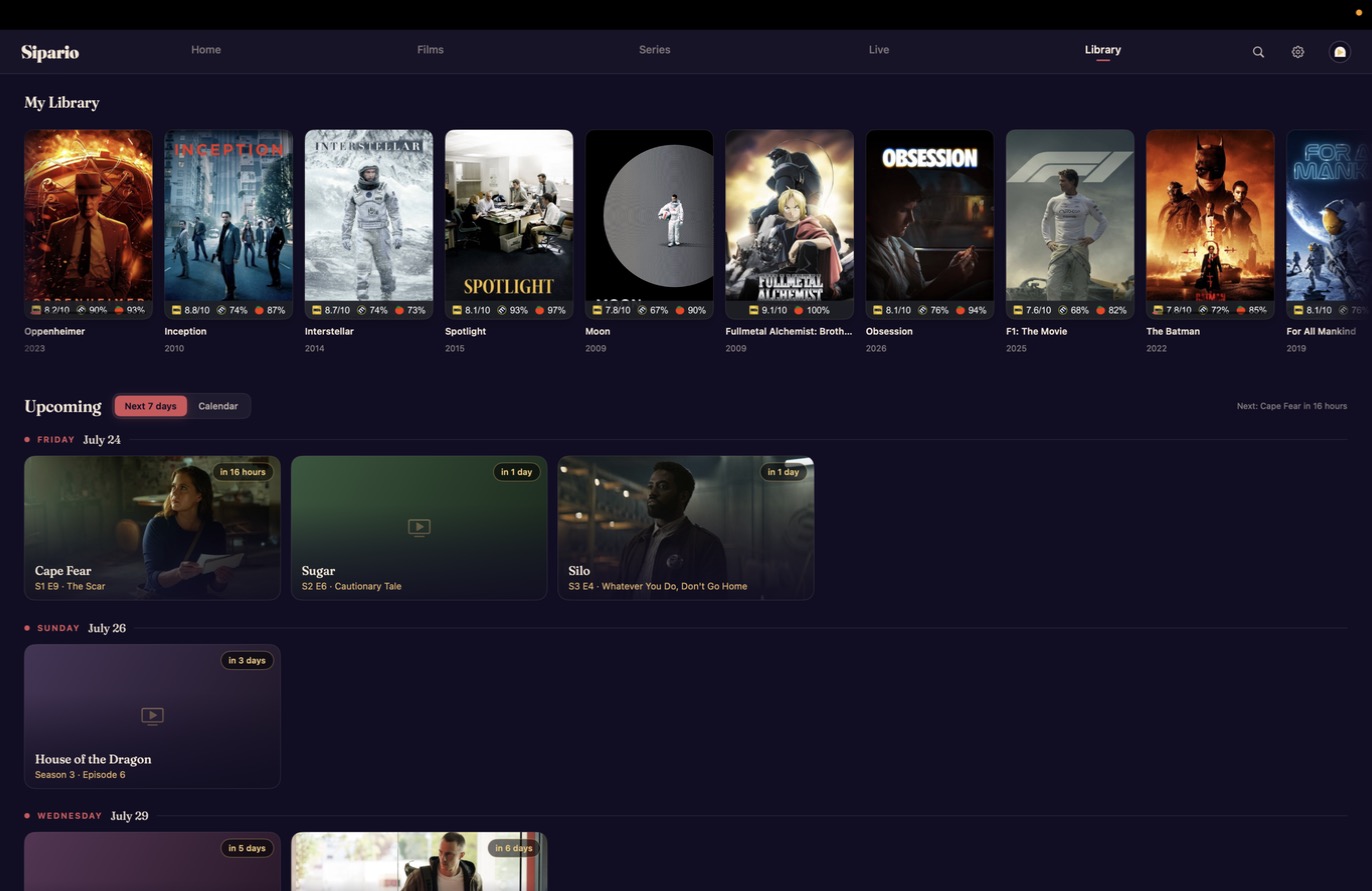Click the "in 1 day" badge on Silo card

[784, 472]
